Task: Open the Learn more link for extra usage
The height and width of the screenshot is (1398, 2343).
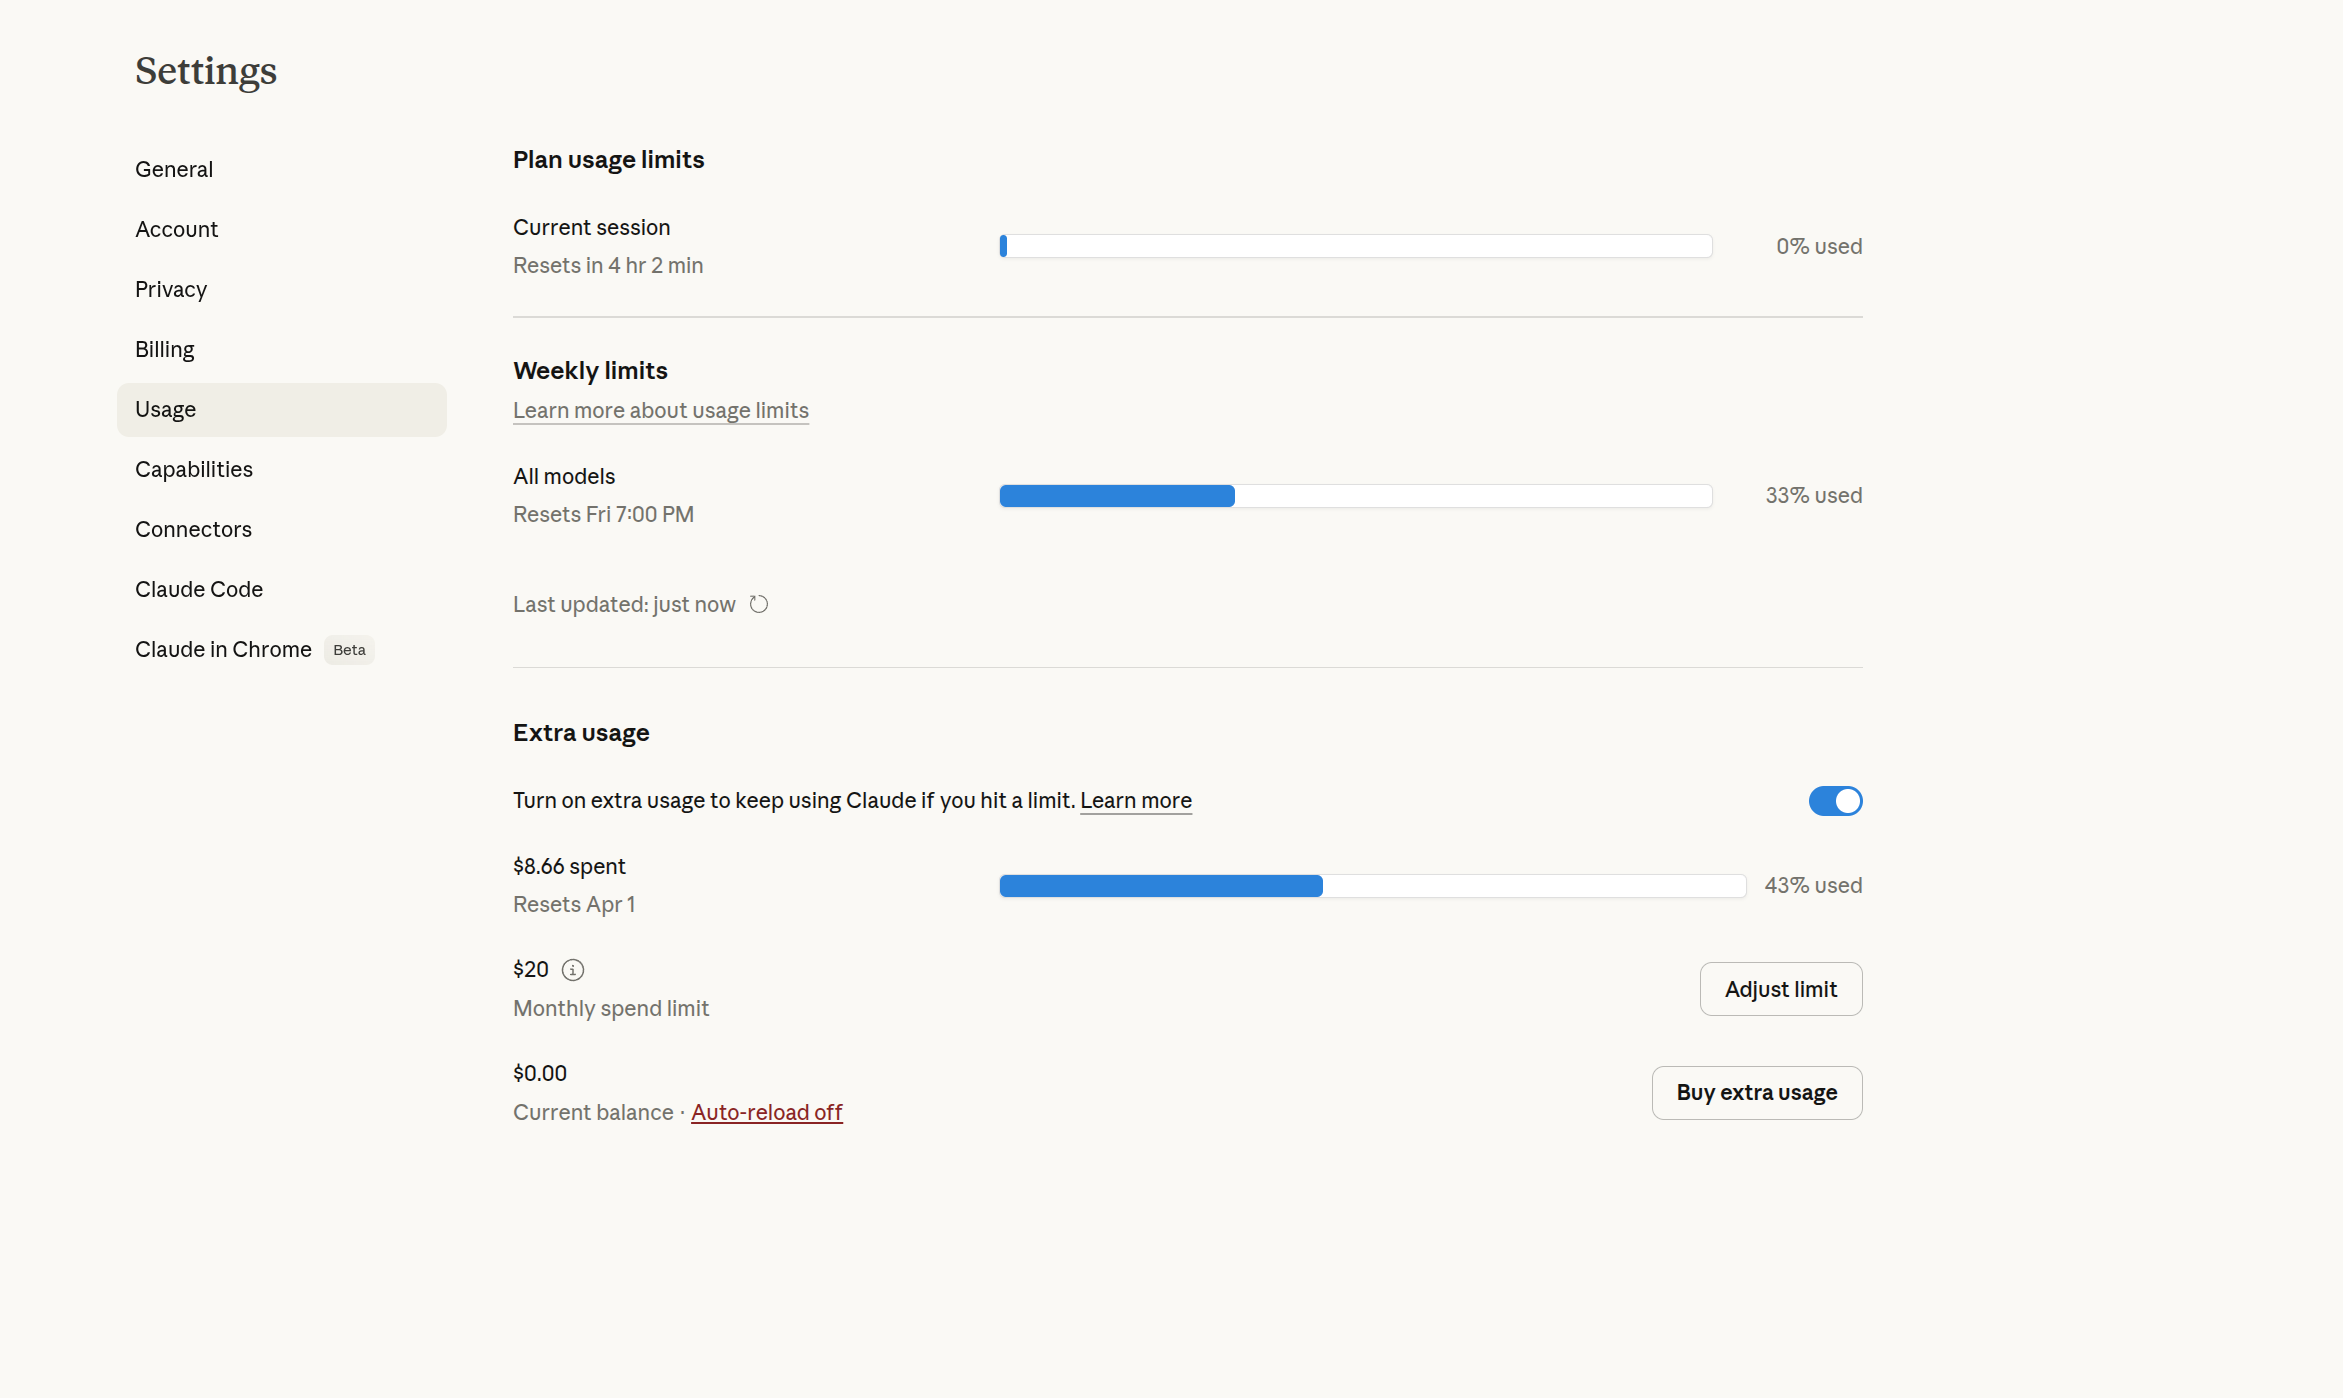Action: [1135, 800]
